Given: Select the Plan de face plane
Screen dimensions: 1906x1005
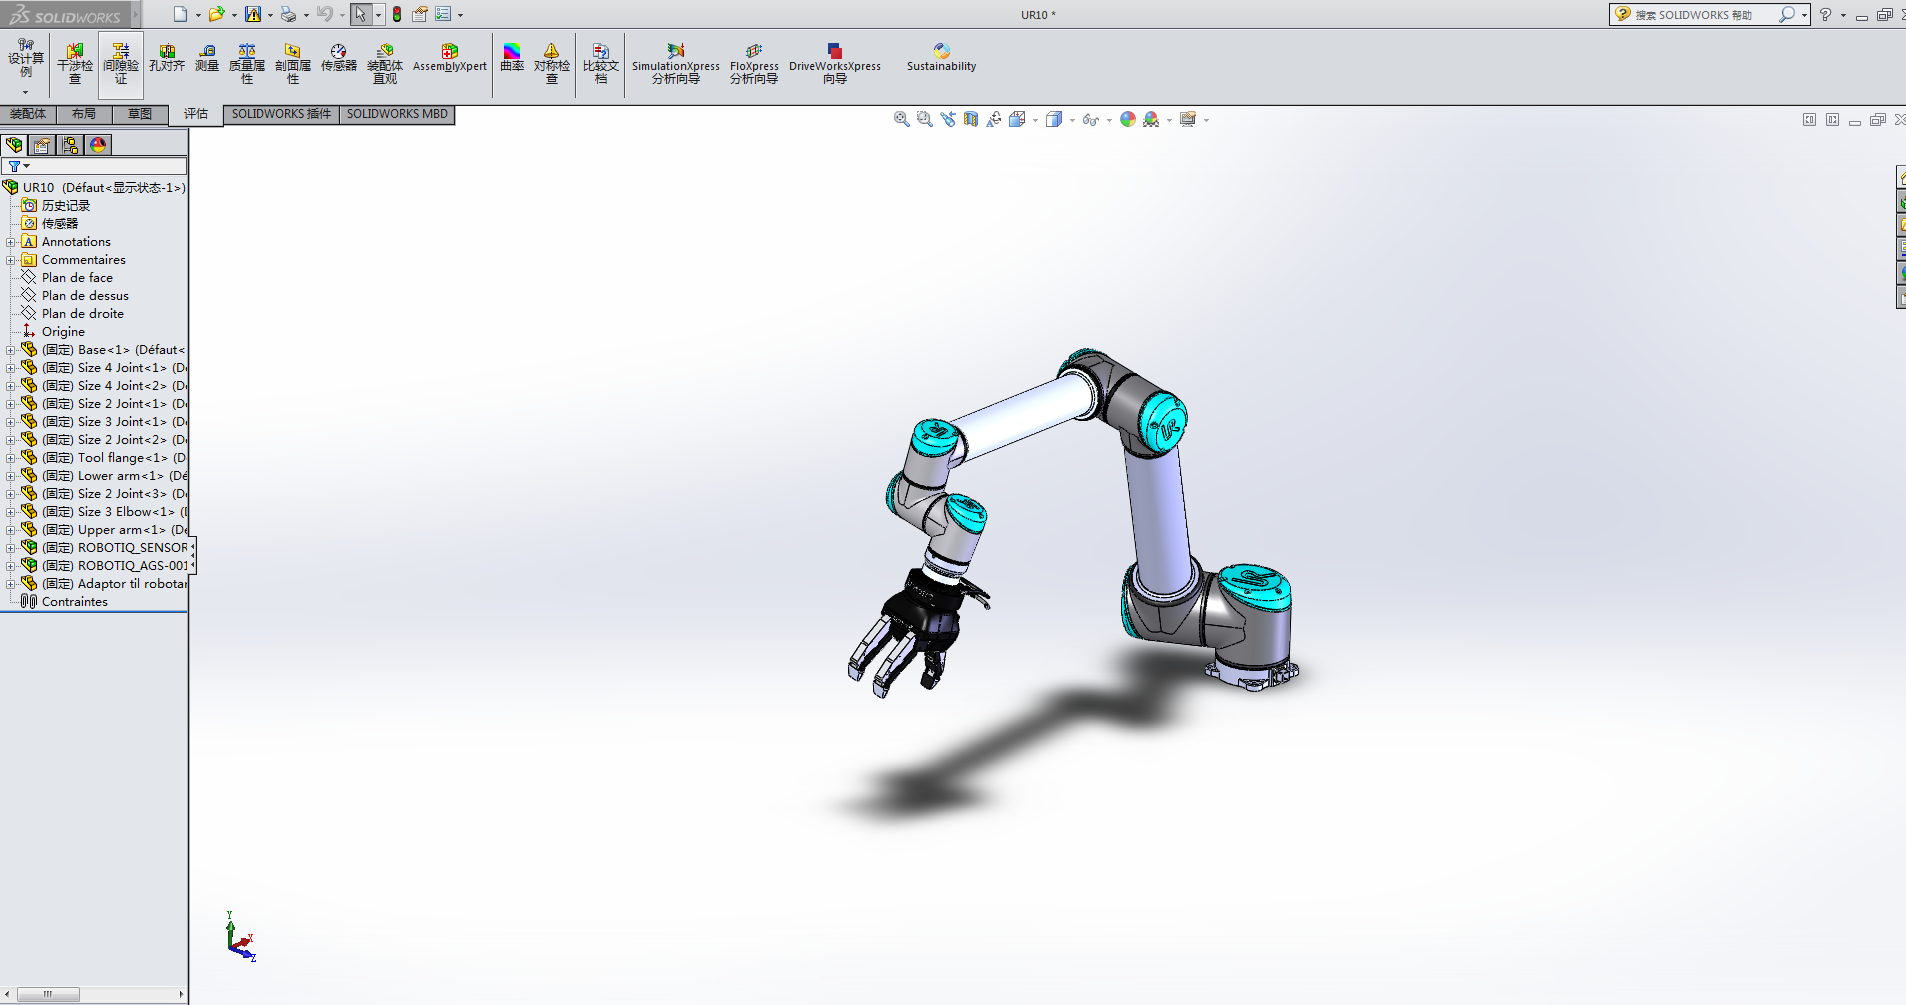Looking at the screenshot, I should click(77, 278).
